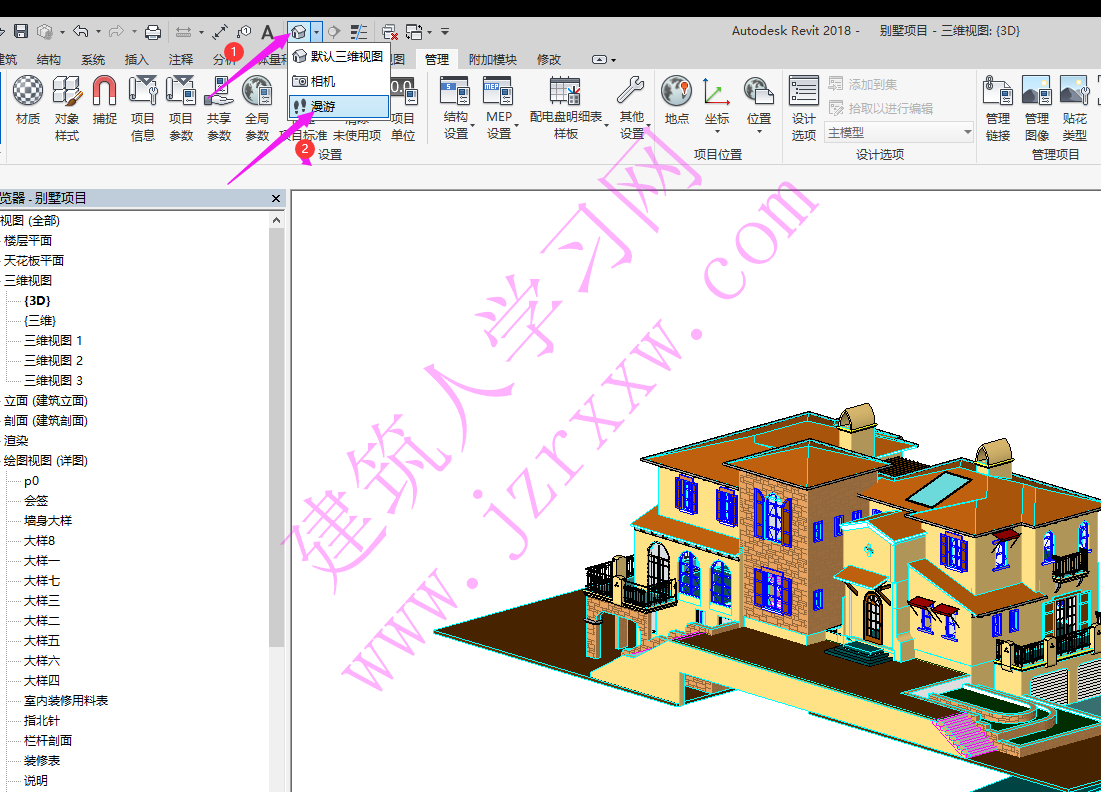The image size is (1101, 792).
Task: Open the 位置 (Position) tool
Action: [x=758, y=104]
